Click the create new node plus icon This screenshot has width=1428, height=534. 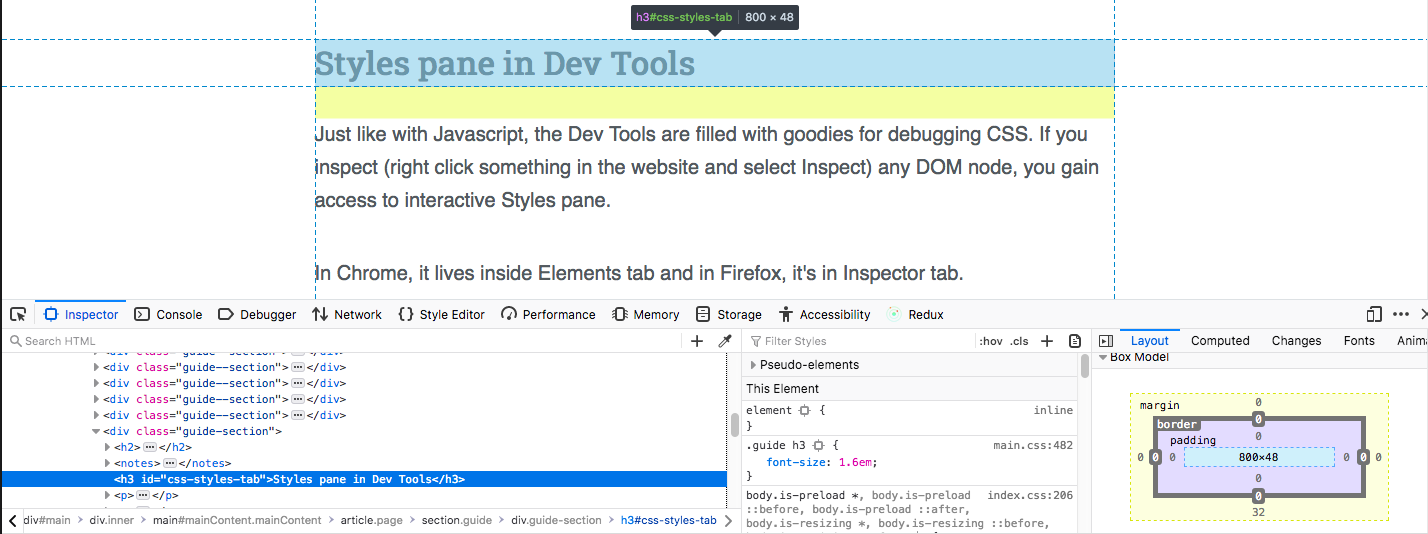pyautogui.click(x=697, y=341)
